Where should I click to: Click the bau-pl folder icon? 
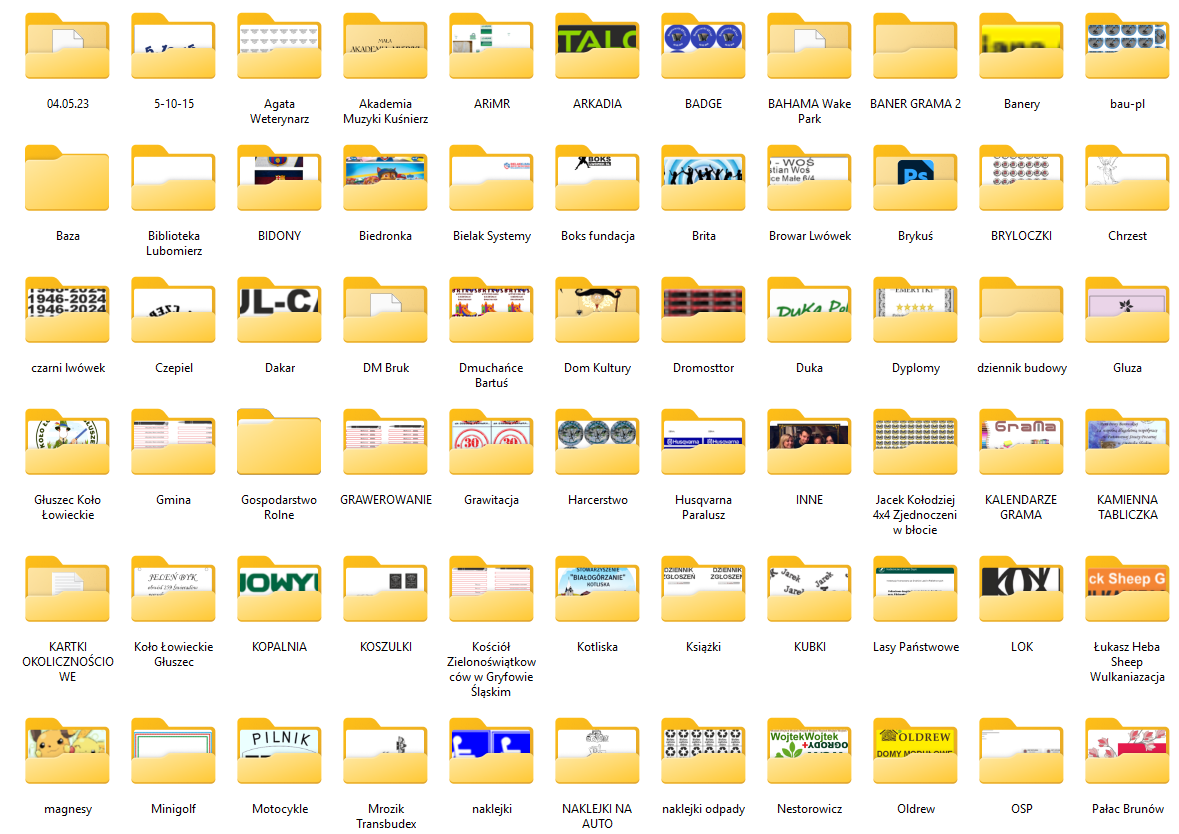pyautogui.click(x=1127, y=46)
